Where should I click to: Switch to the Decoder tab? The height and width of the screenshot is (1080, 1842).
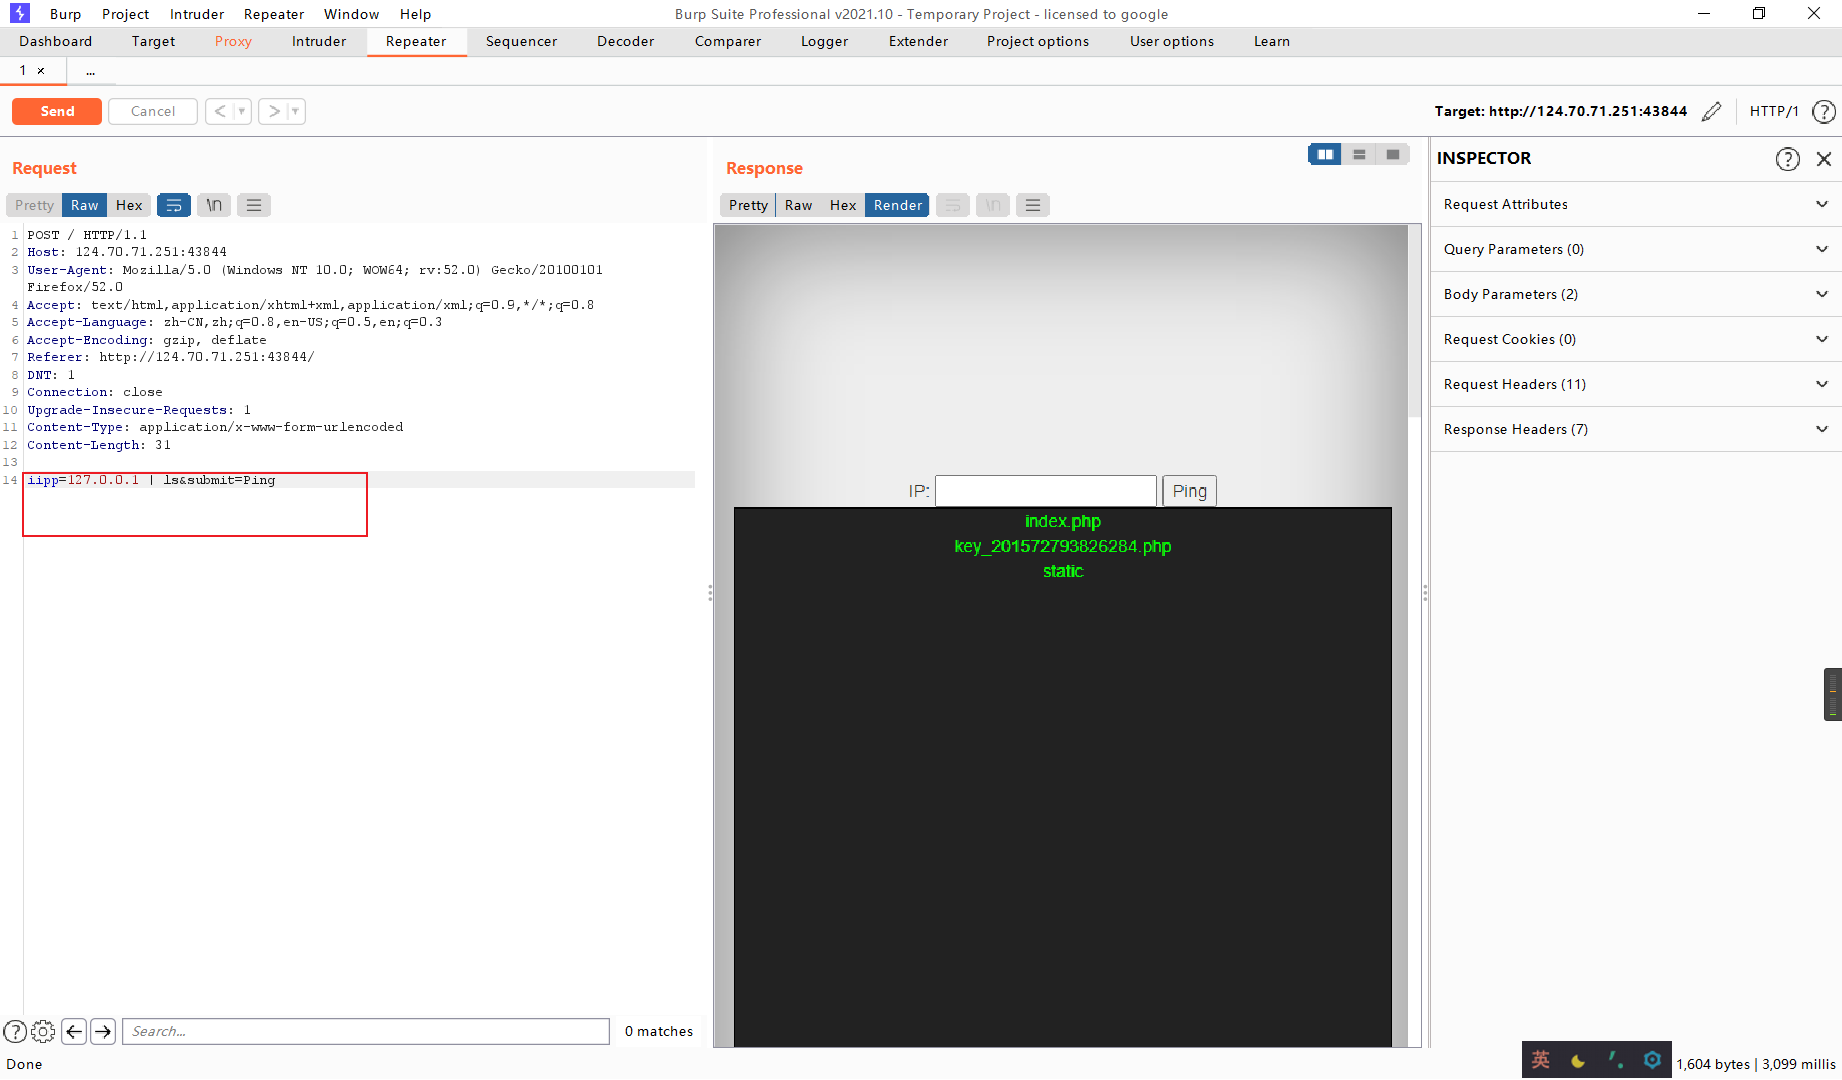625,41
